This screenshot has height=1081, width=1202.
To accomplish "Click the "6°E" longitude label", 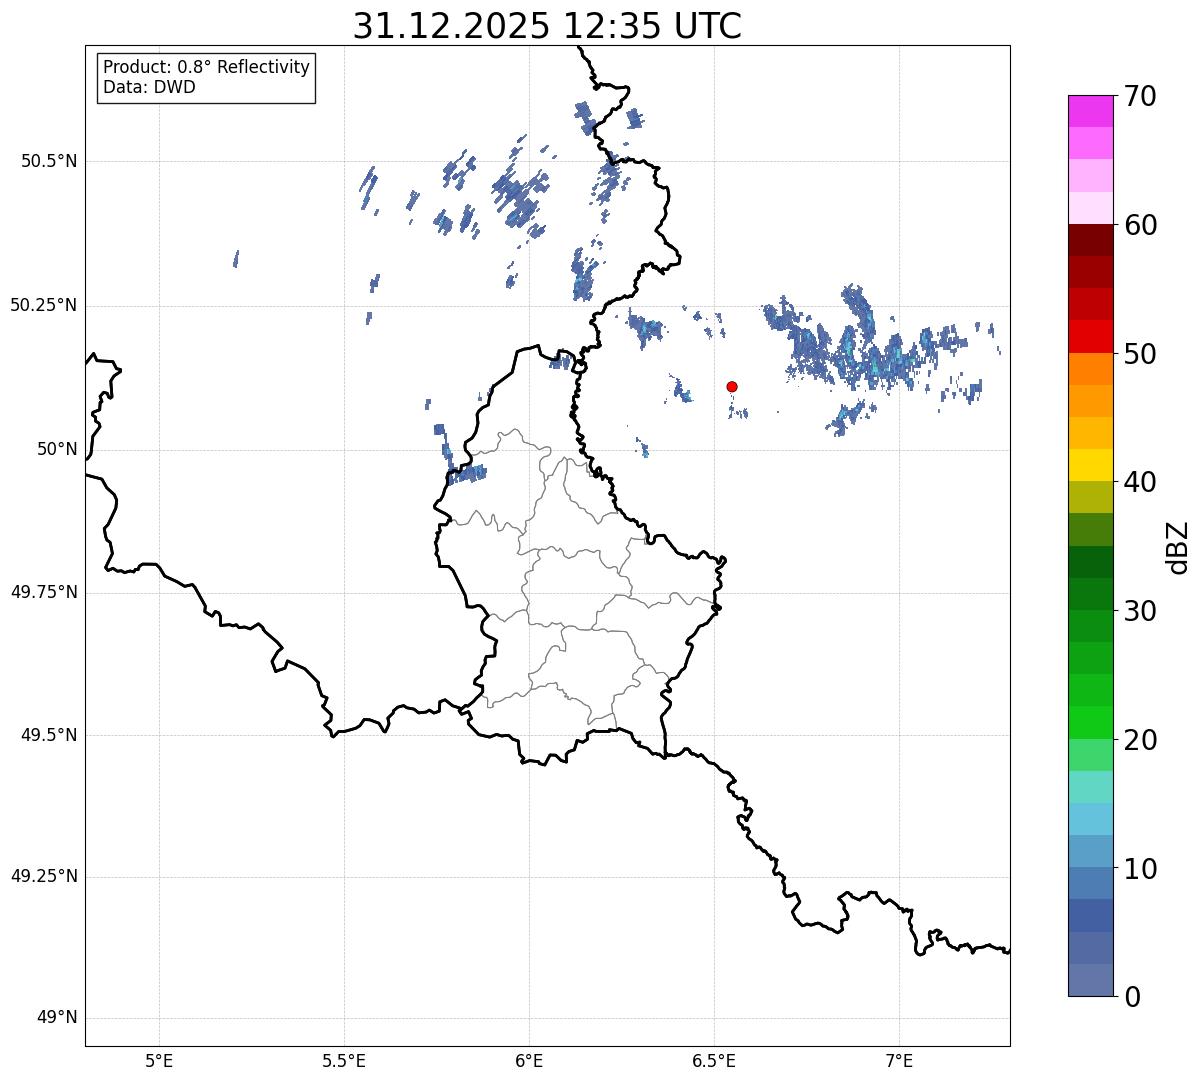I will coord(529,1060).
